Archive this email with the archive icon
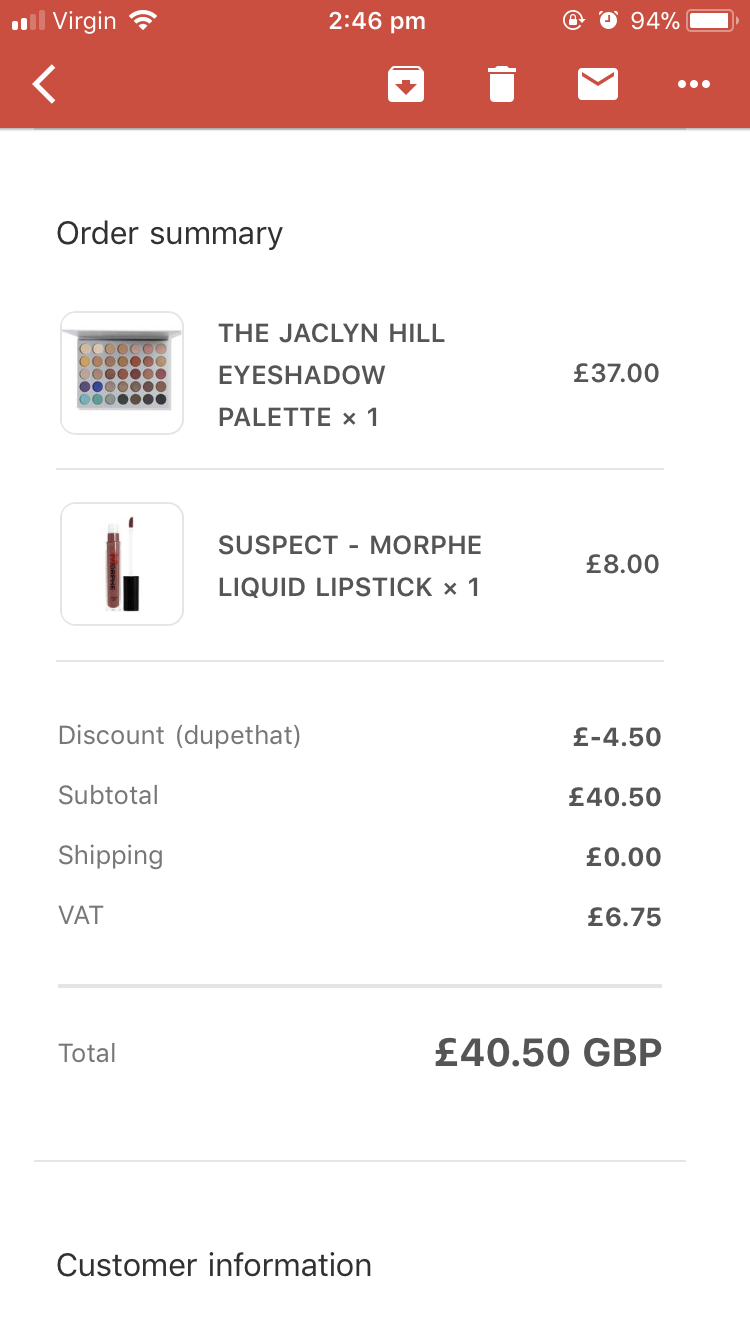750x1334 pixels. click(x=406, y=84)
